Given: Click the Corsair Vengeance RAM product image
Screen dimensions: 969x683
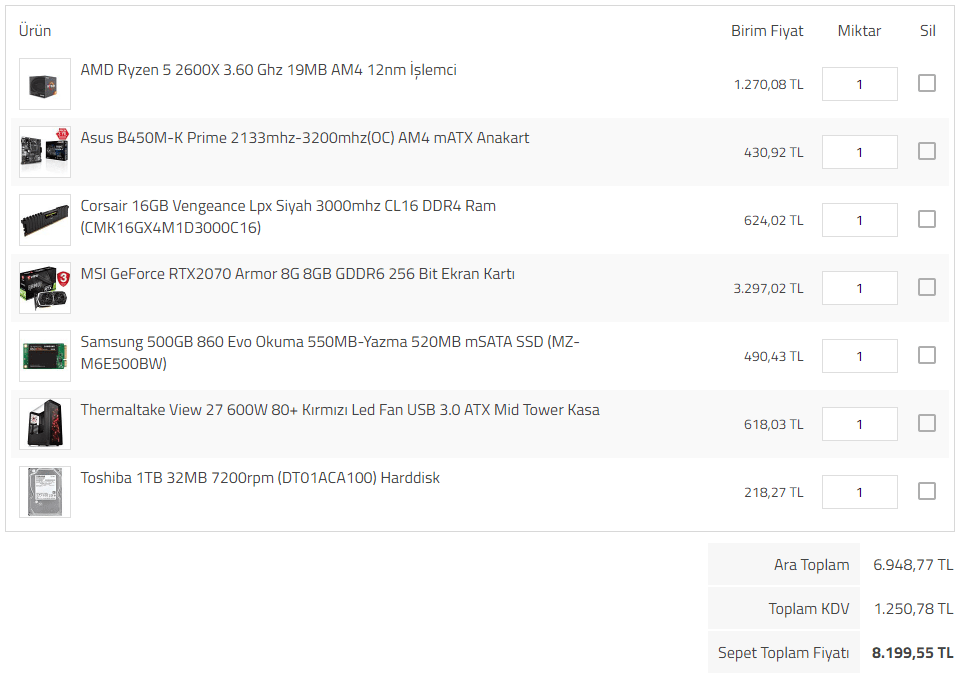Looking at the screenshot, I should [x=45, y=220].
